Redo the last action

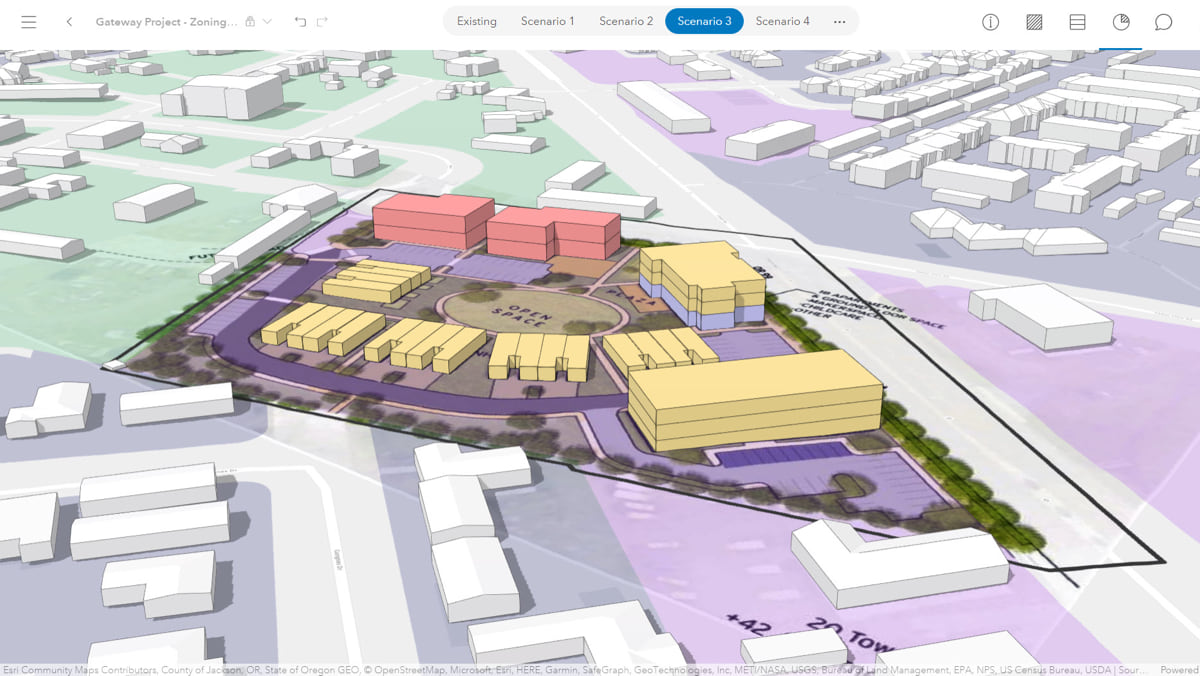322,21
